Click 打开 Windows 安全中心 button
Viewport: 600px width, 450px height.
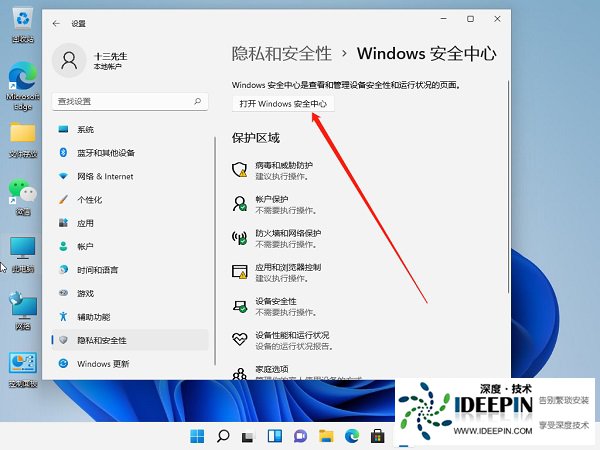coord(283,104)
